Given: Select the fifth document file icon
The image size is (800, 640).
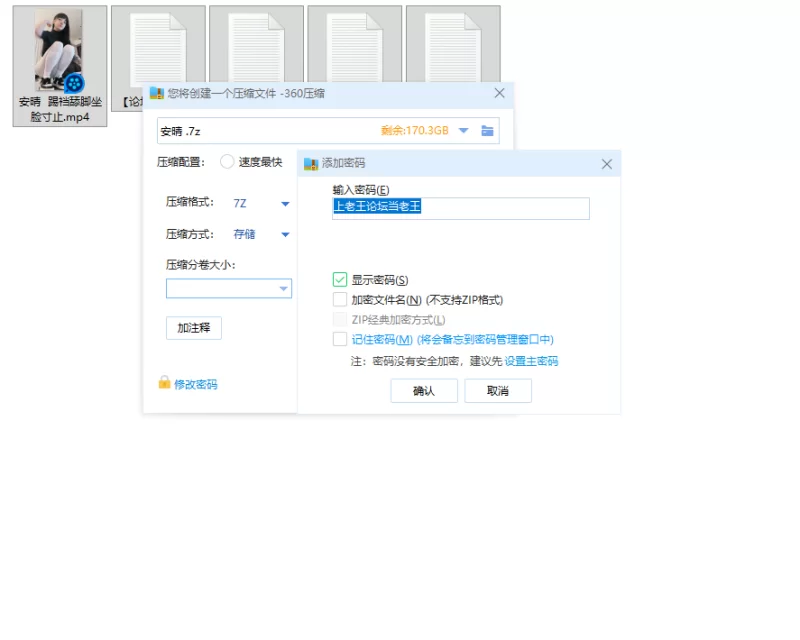Looking at the screenshot, I should tap(453, 48).
